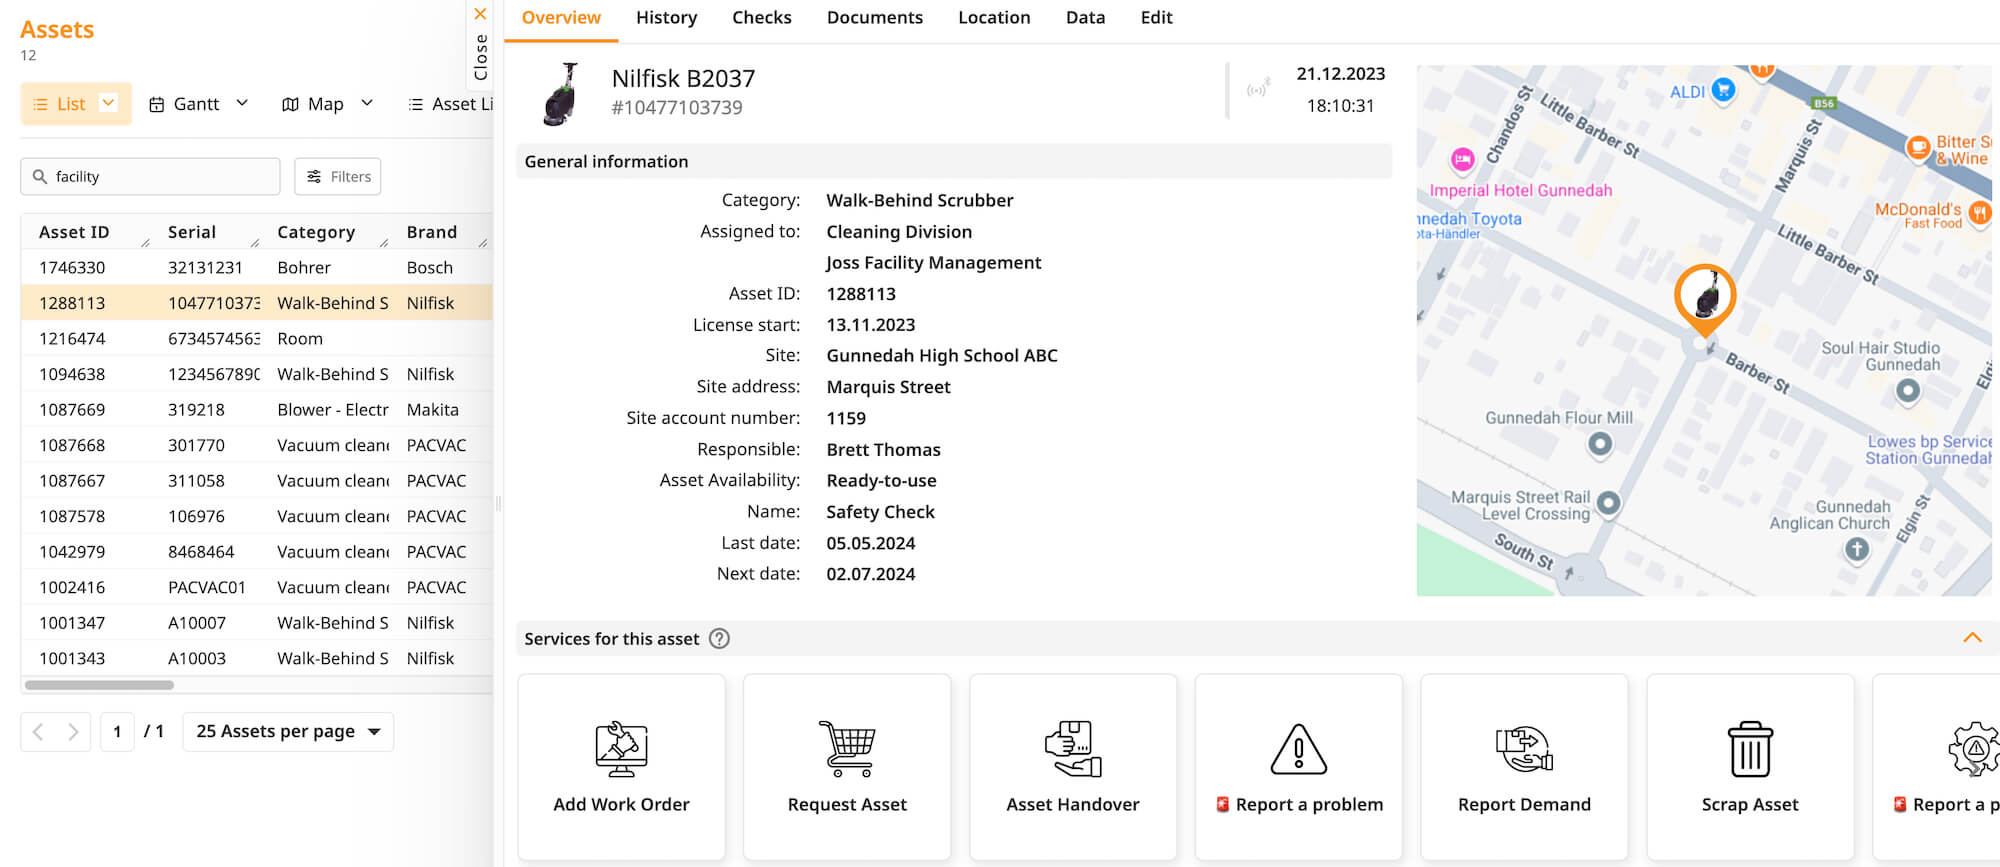The width and height of the screenshot is (2000, 867).
Task: Open the Request Asset shopping cart service
Action: point(847,767)
